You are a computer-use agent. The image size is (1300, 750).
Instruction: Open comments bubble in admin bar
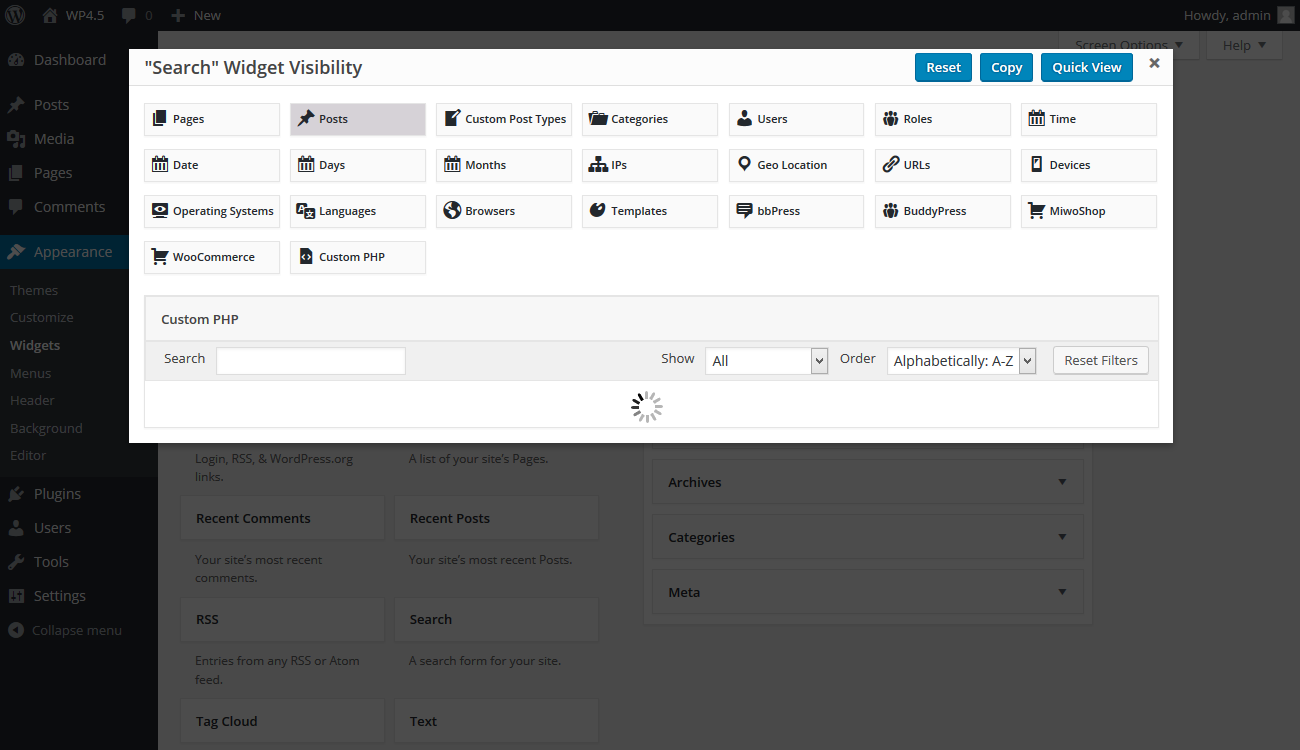(x=136, y=15)
